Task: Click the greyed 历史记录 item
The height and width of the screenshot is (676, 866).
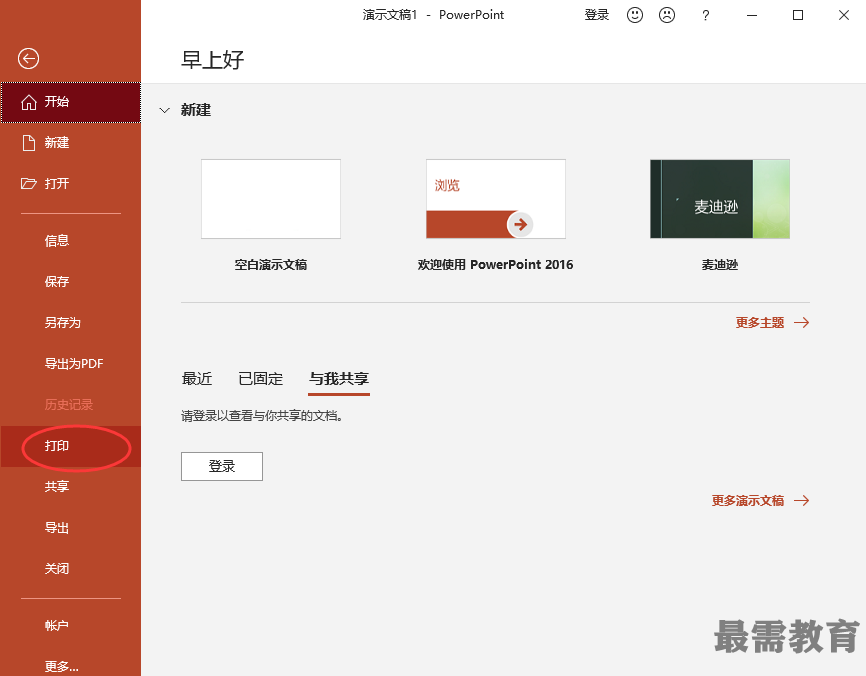Action: click(x=71, y=405)
